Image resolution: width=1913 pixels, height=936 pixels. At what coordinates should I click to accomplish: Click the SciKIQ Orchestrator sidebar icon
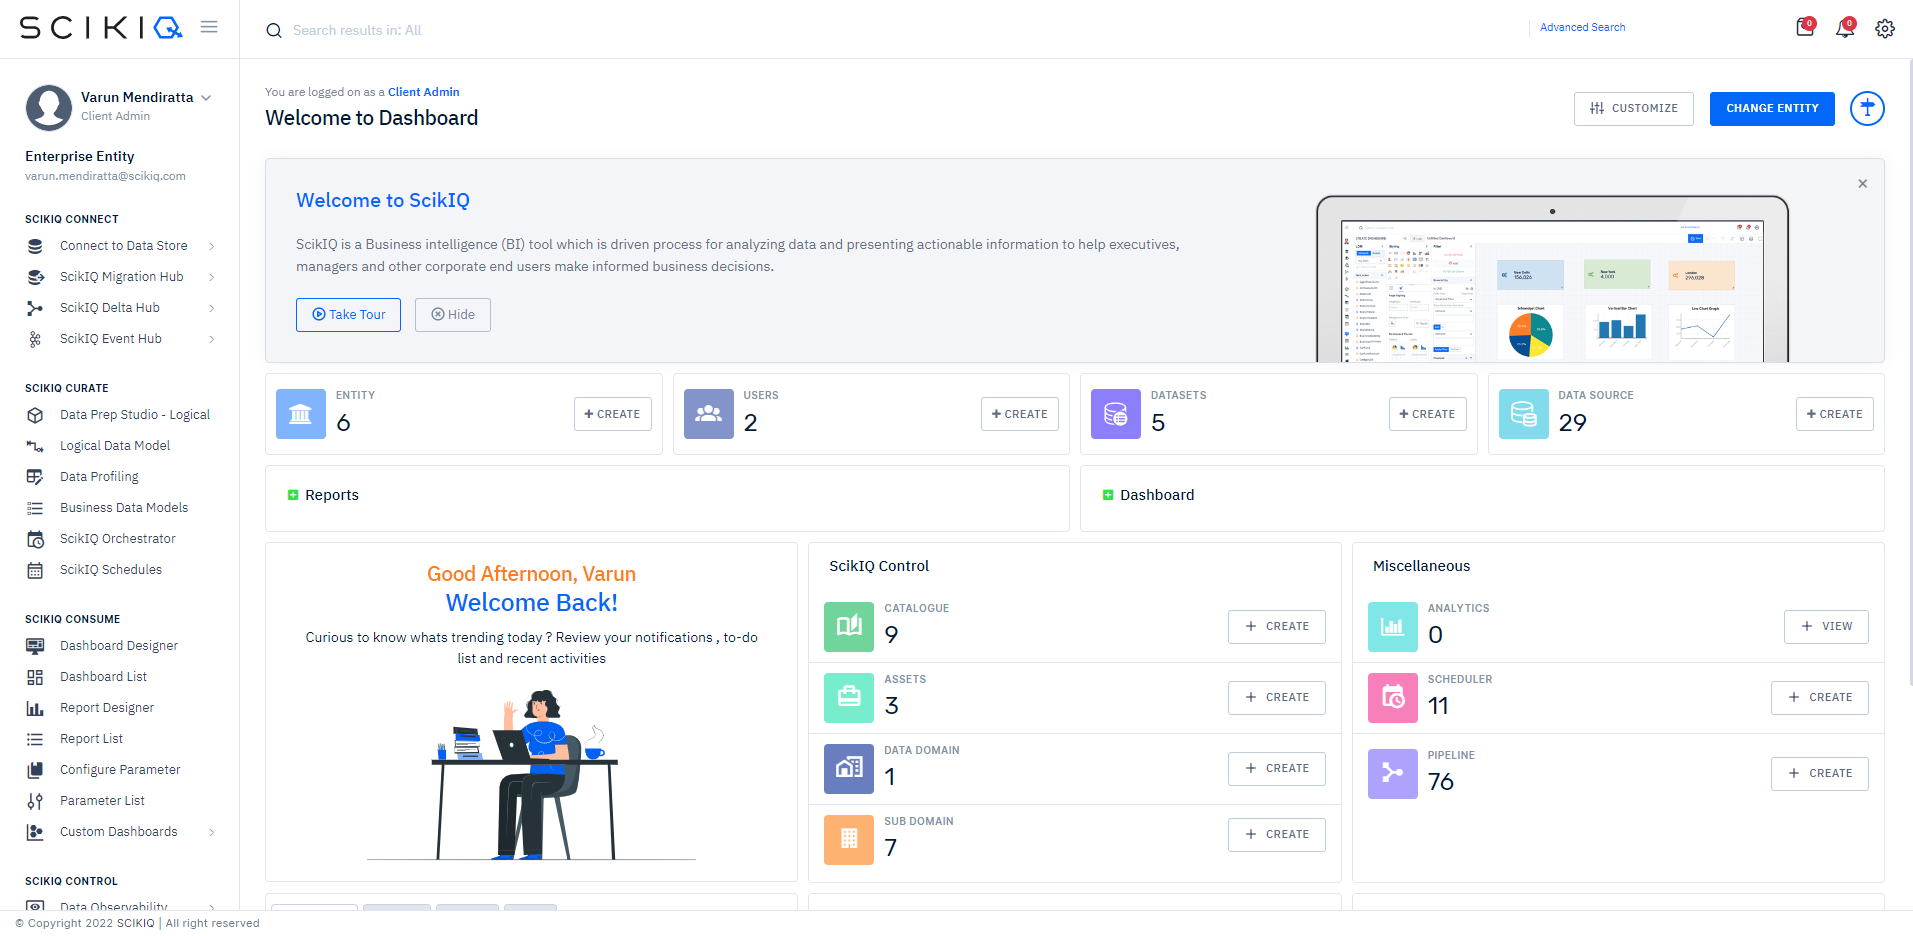pos(35,539)
